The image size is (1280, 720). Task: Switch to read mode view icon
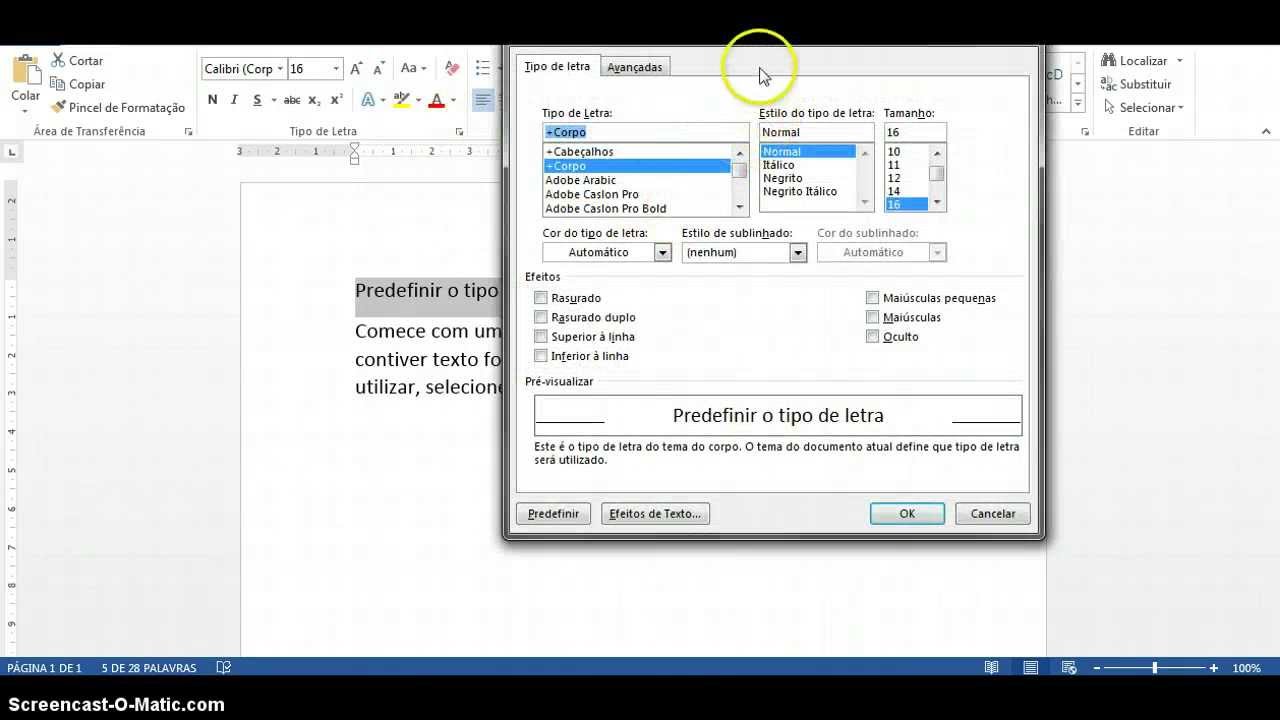[x=991, y=668]
